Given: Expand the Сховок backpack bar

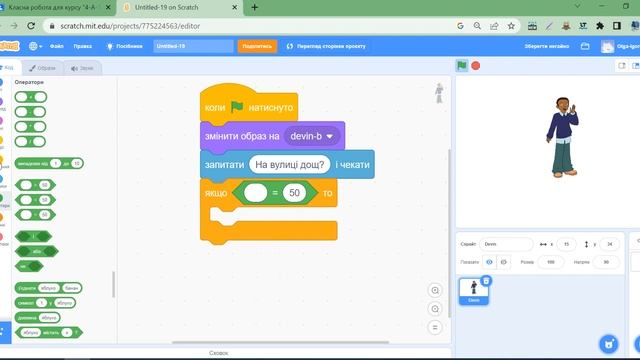Looking at the screenshot, I should 218,353.
